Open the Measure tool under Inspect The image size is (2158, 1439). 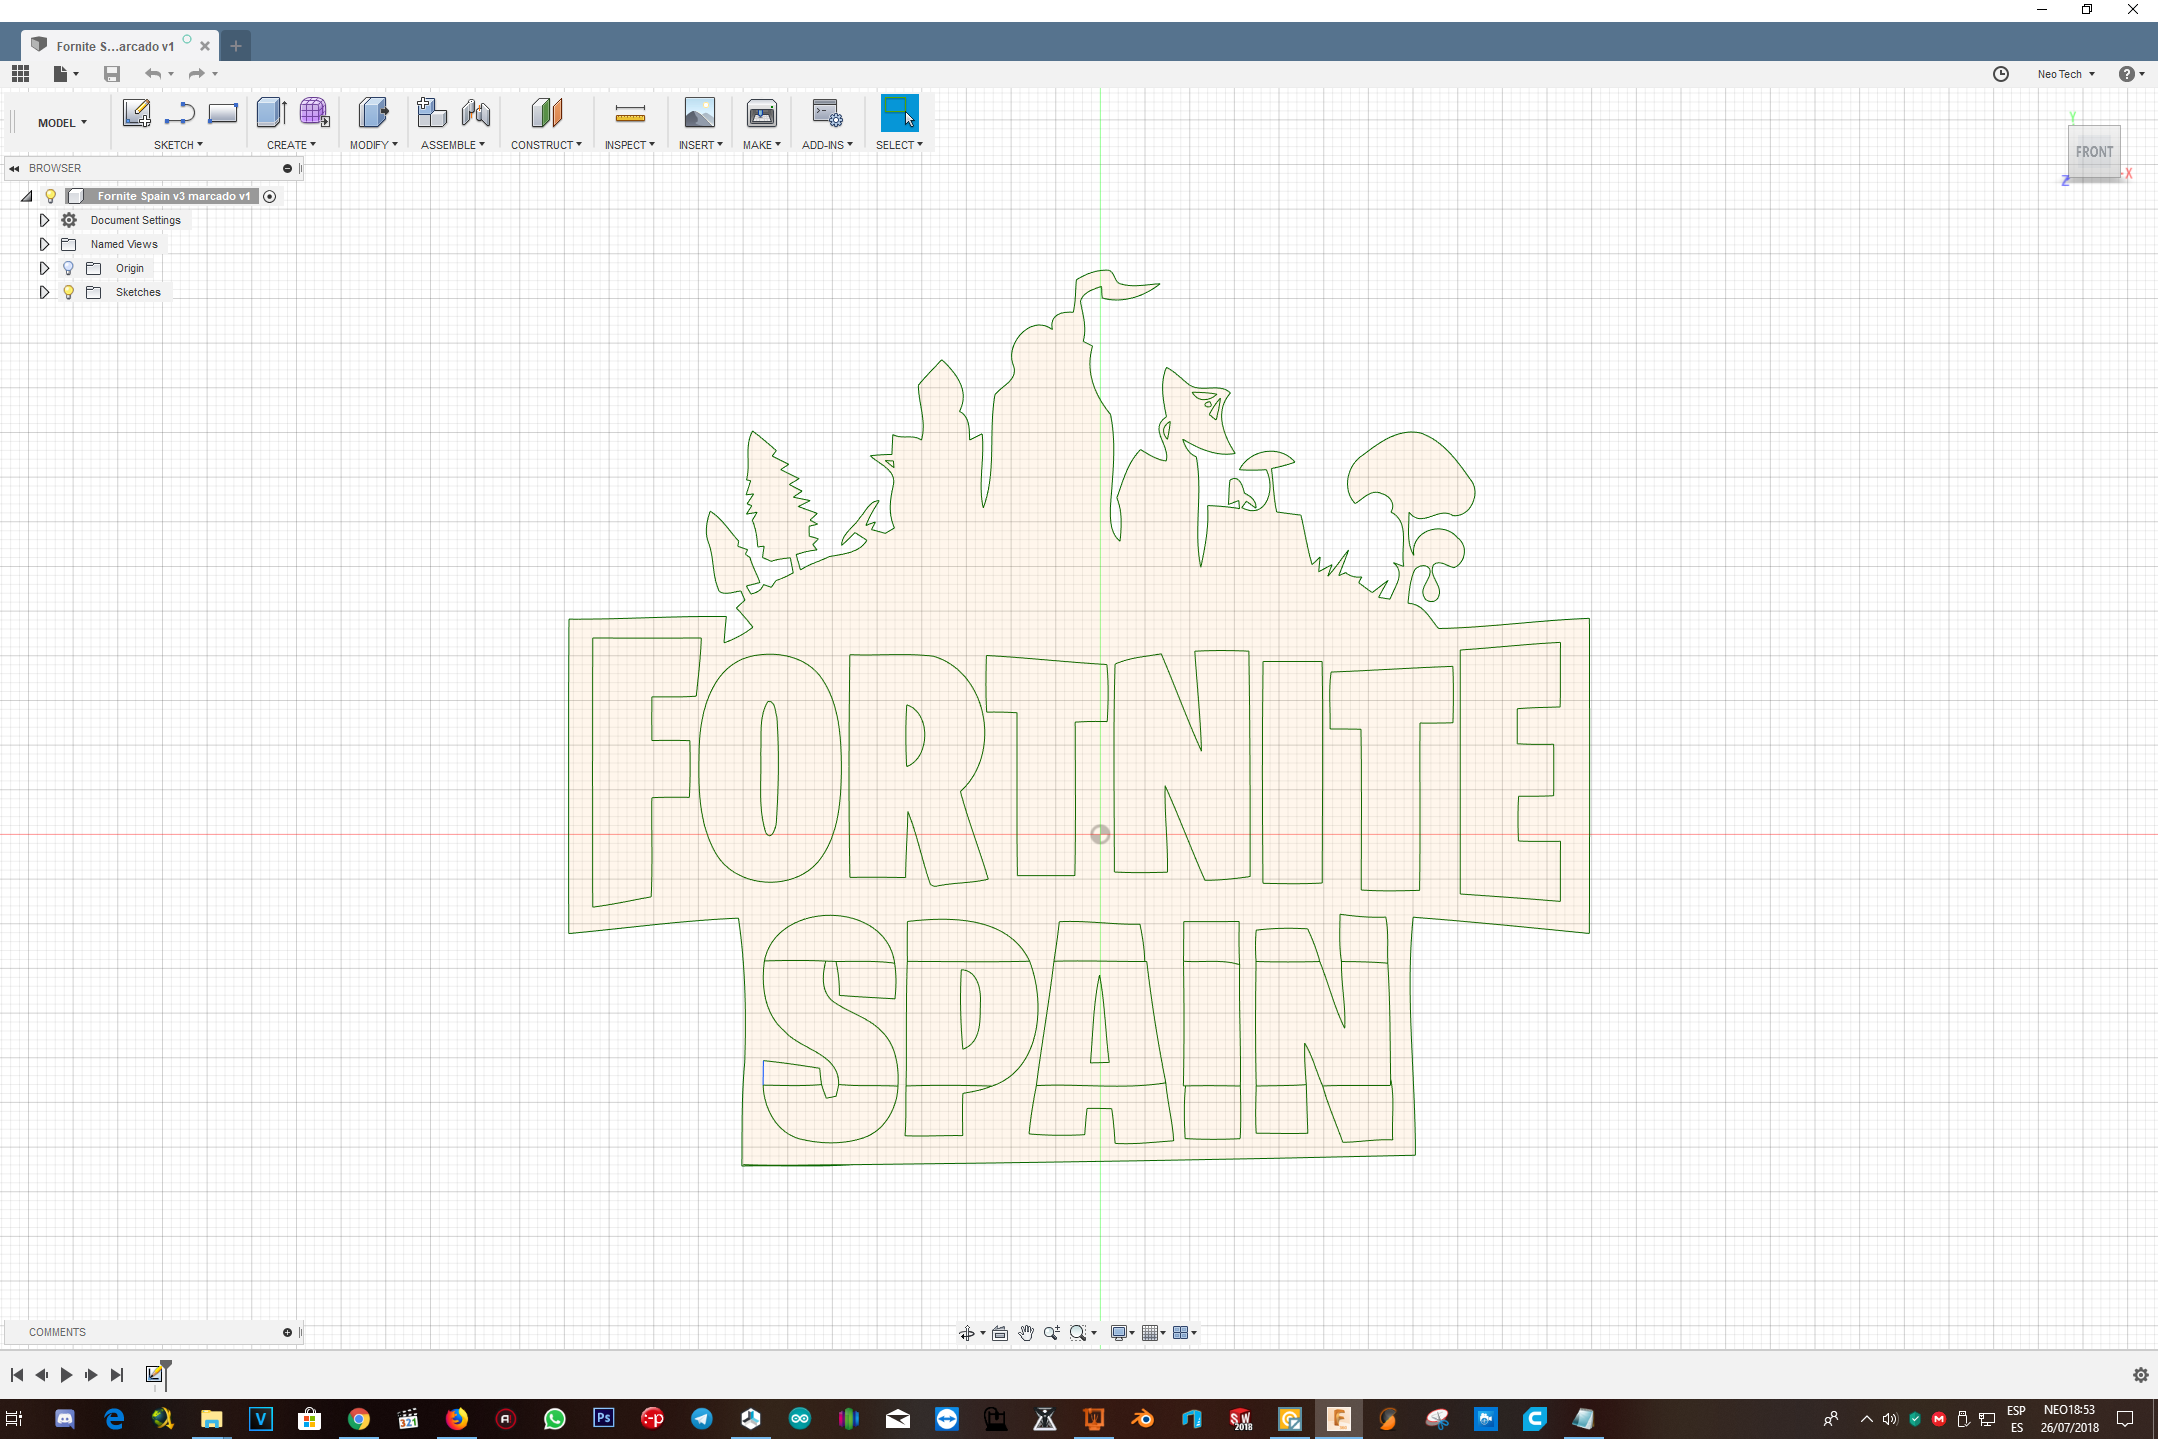pyautogui.click(x=630, y=113)
